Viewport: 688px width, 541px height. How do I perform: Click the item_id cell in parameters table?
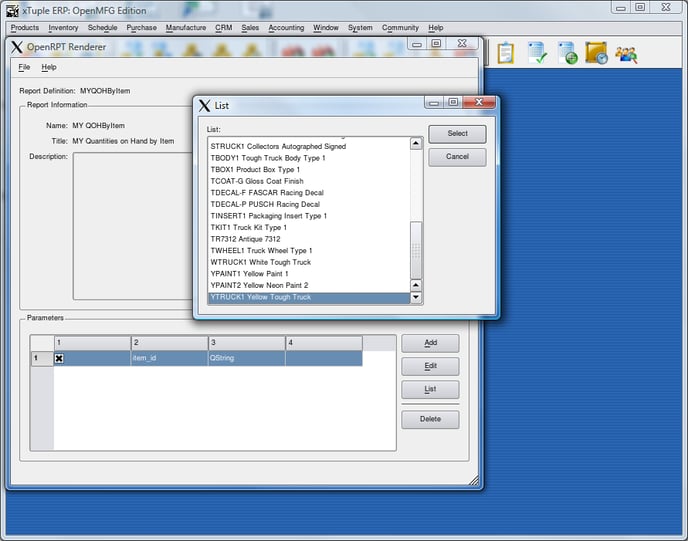coord(168,358)
